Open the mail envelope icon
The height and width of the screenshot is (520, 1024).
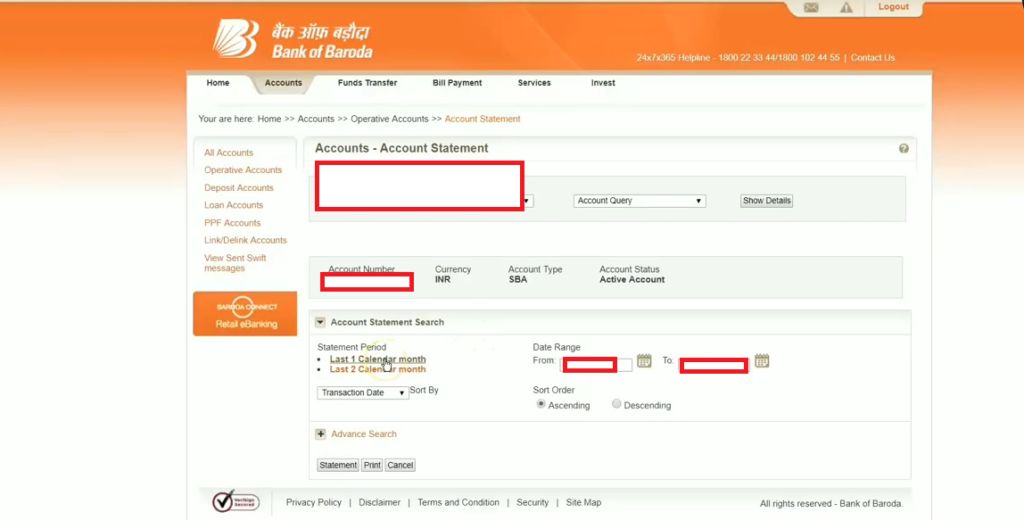(x=811, y=7)
